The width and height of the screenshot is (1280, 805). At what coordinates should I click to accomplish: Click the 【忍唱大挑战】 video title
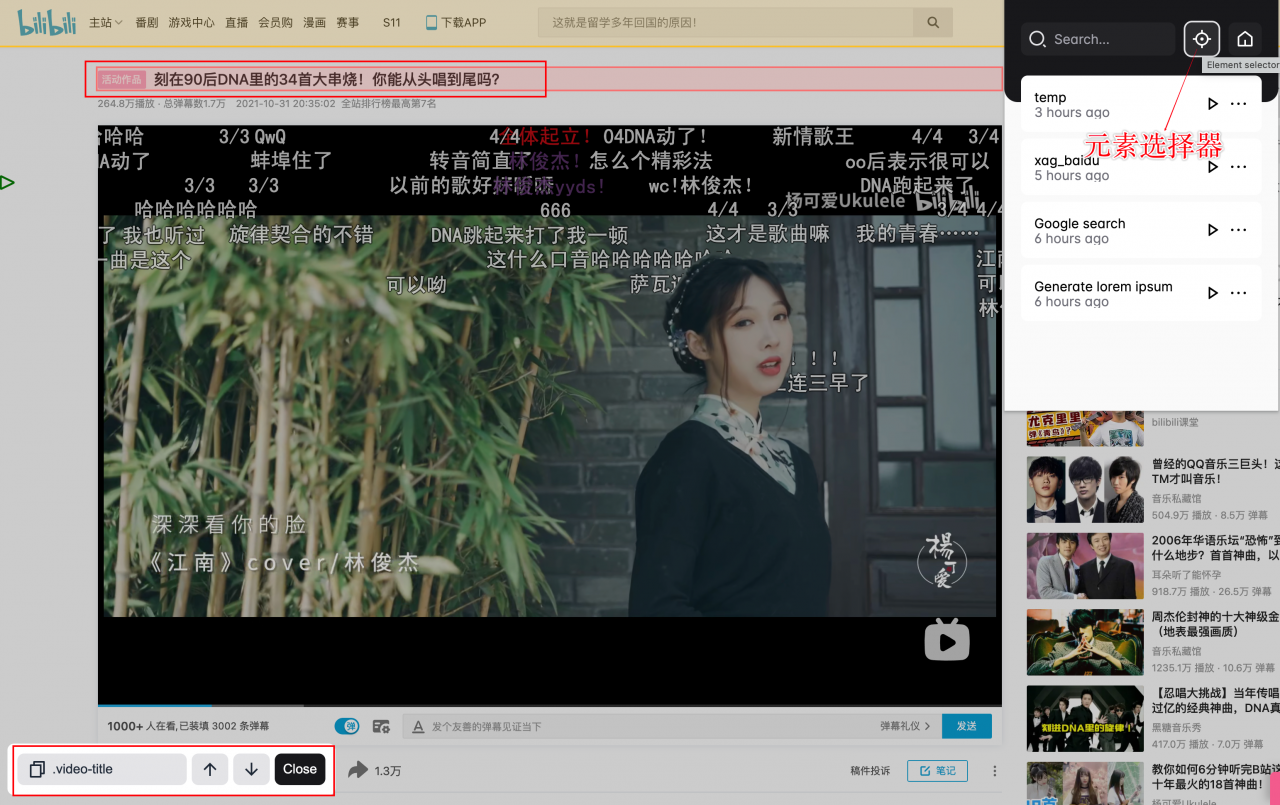[1216, 700]
